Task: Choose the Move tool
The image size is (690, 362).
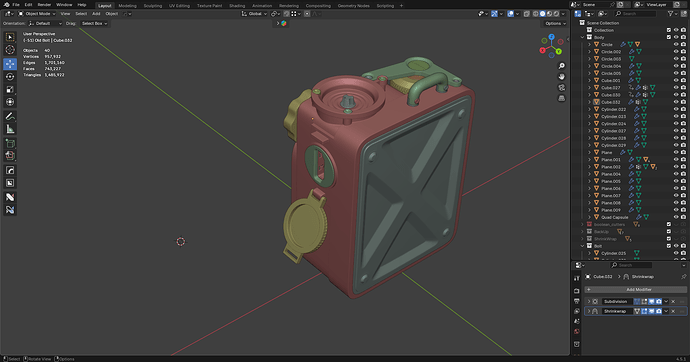Action: 10,64
